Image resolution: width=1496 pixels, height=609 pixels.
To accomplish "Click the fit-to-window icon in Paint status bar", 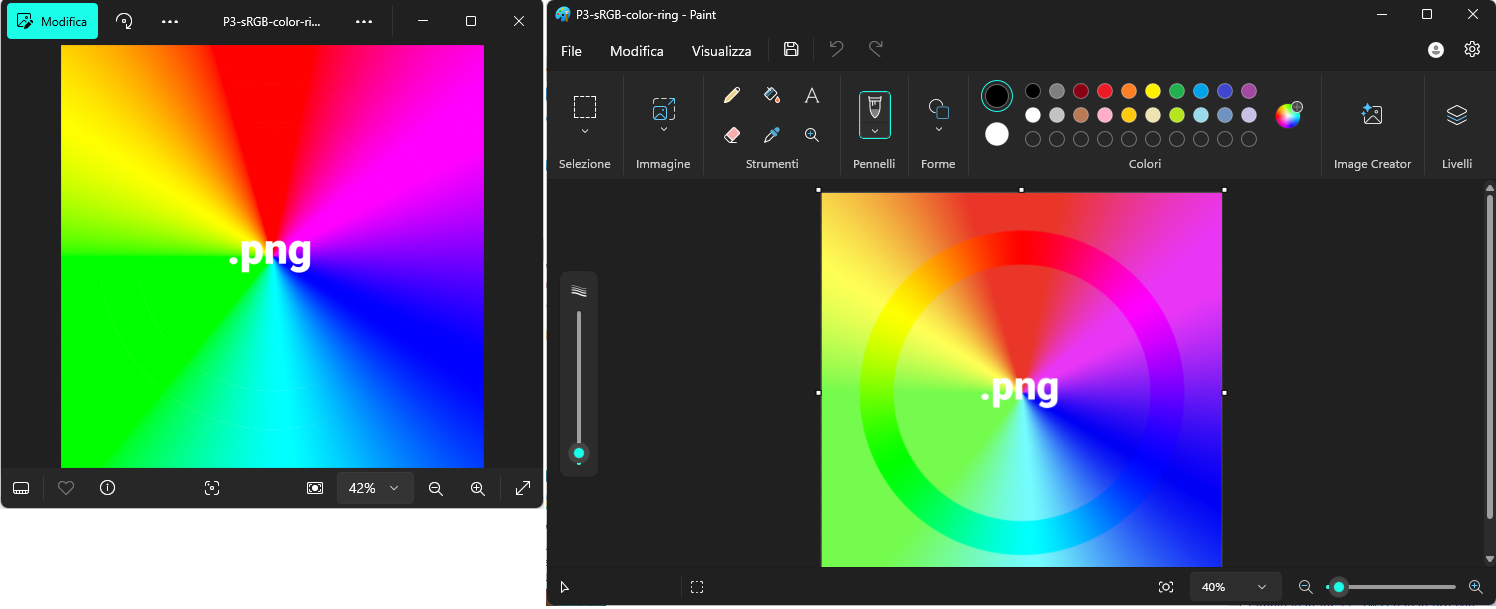I will click(x=1166, y=587).
